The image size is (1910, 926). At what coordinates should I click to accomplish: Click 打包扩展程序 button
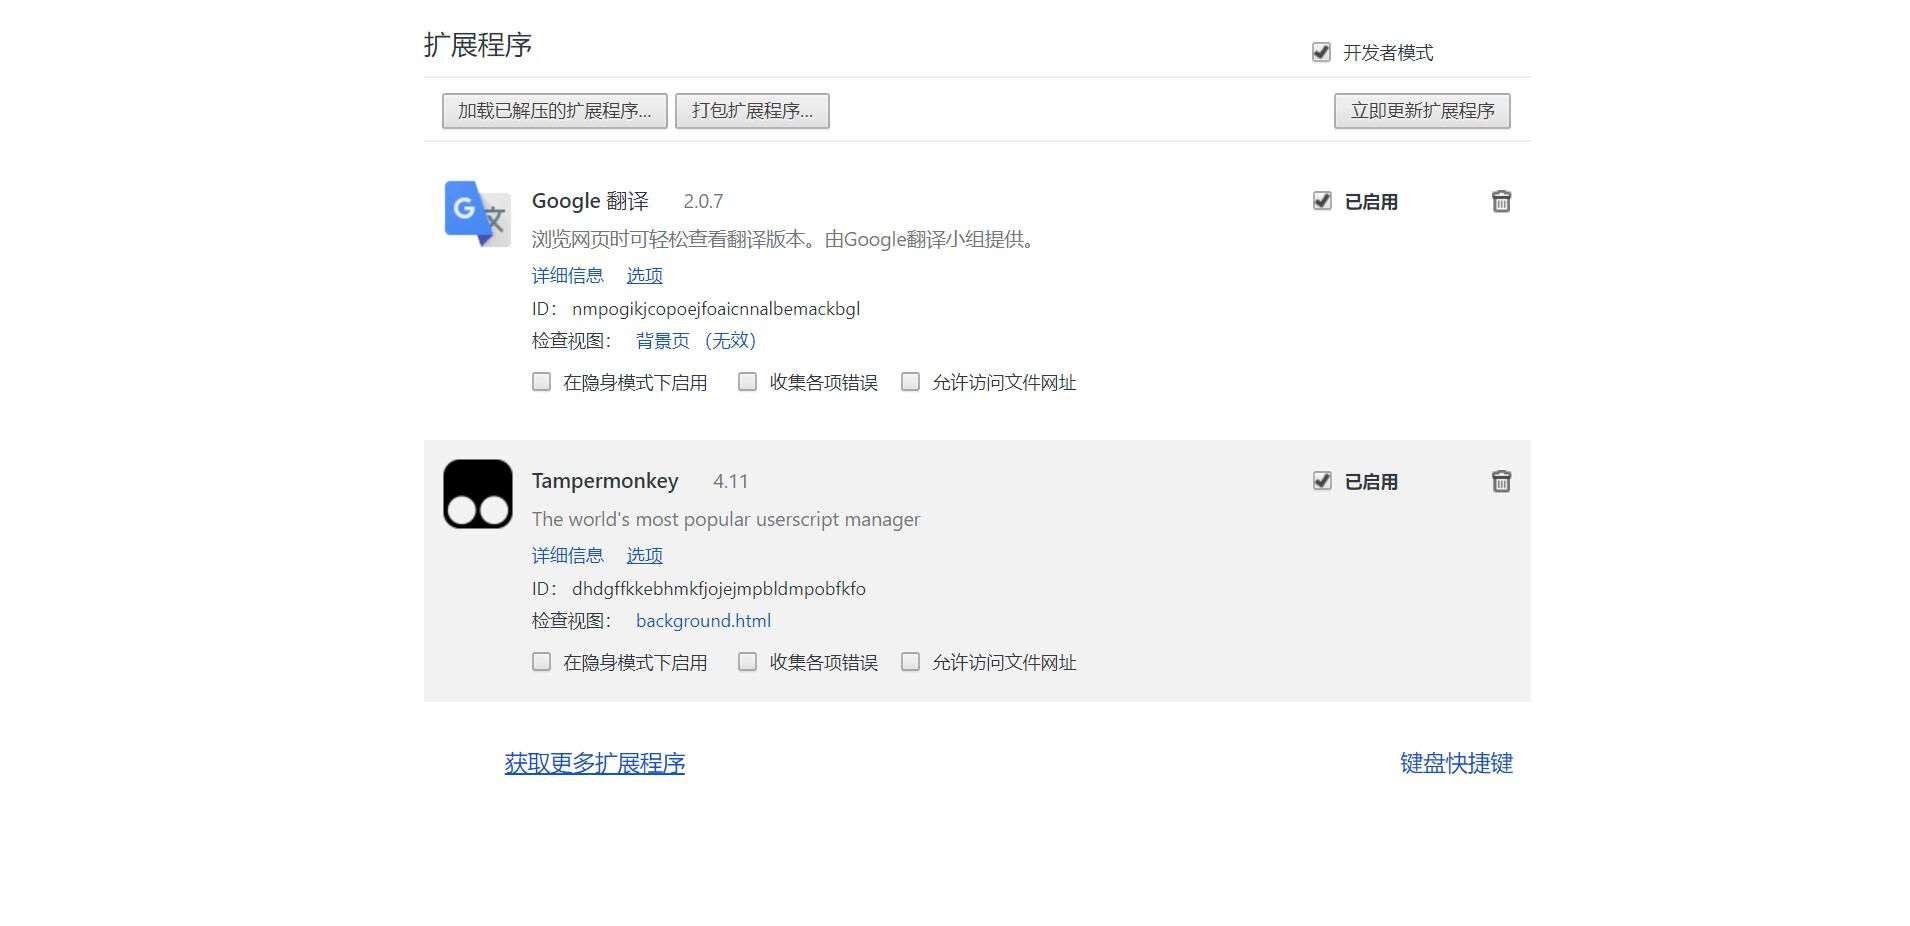coord(752,111)
